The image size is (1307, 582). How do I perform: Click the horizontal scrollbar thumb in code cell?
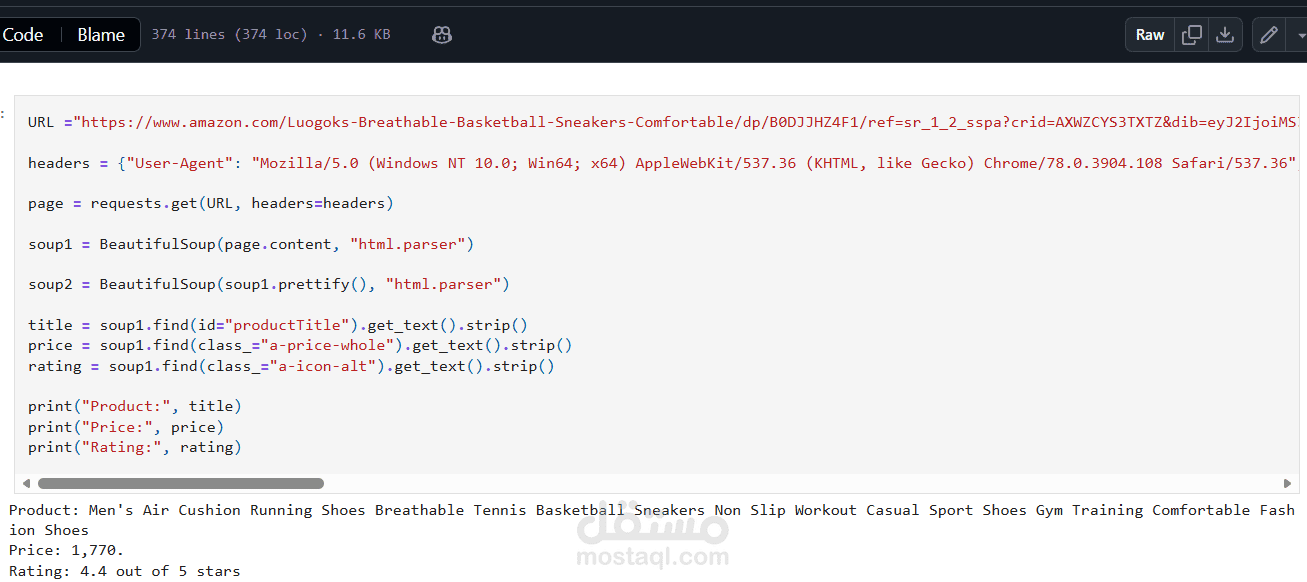(179, 483)
